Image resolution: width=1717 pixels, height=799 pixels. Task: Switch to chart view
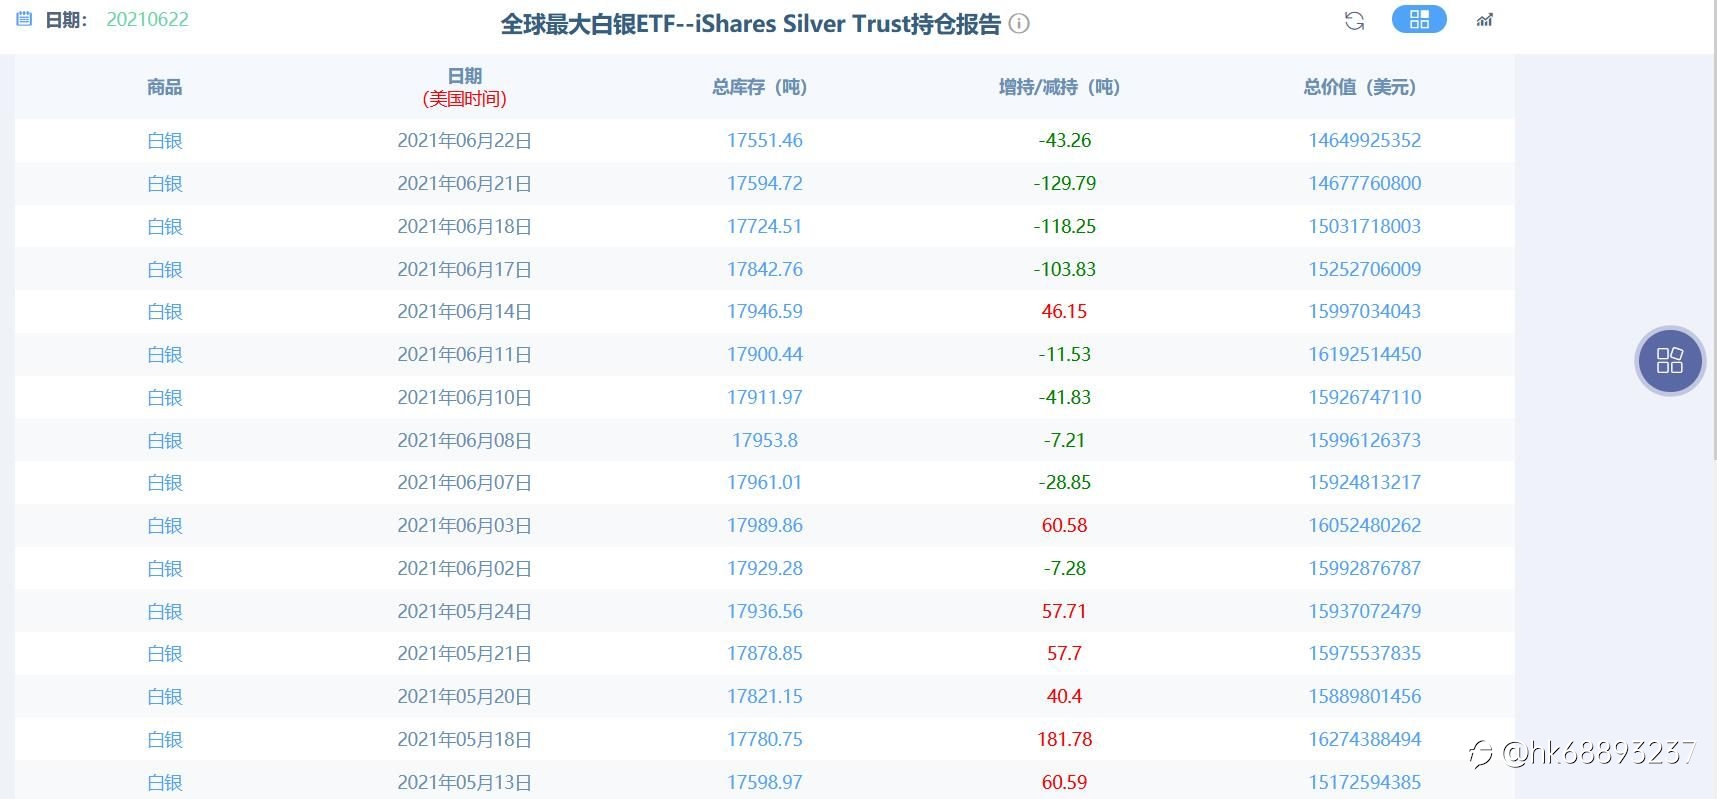[1485, 20]
